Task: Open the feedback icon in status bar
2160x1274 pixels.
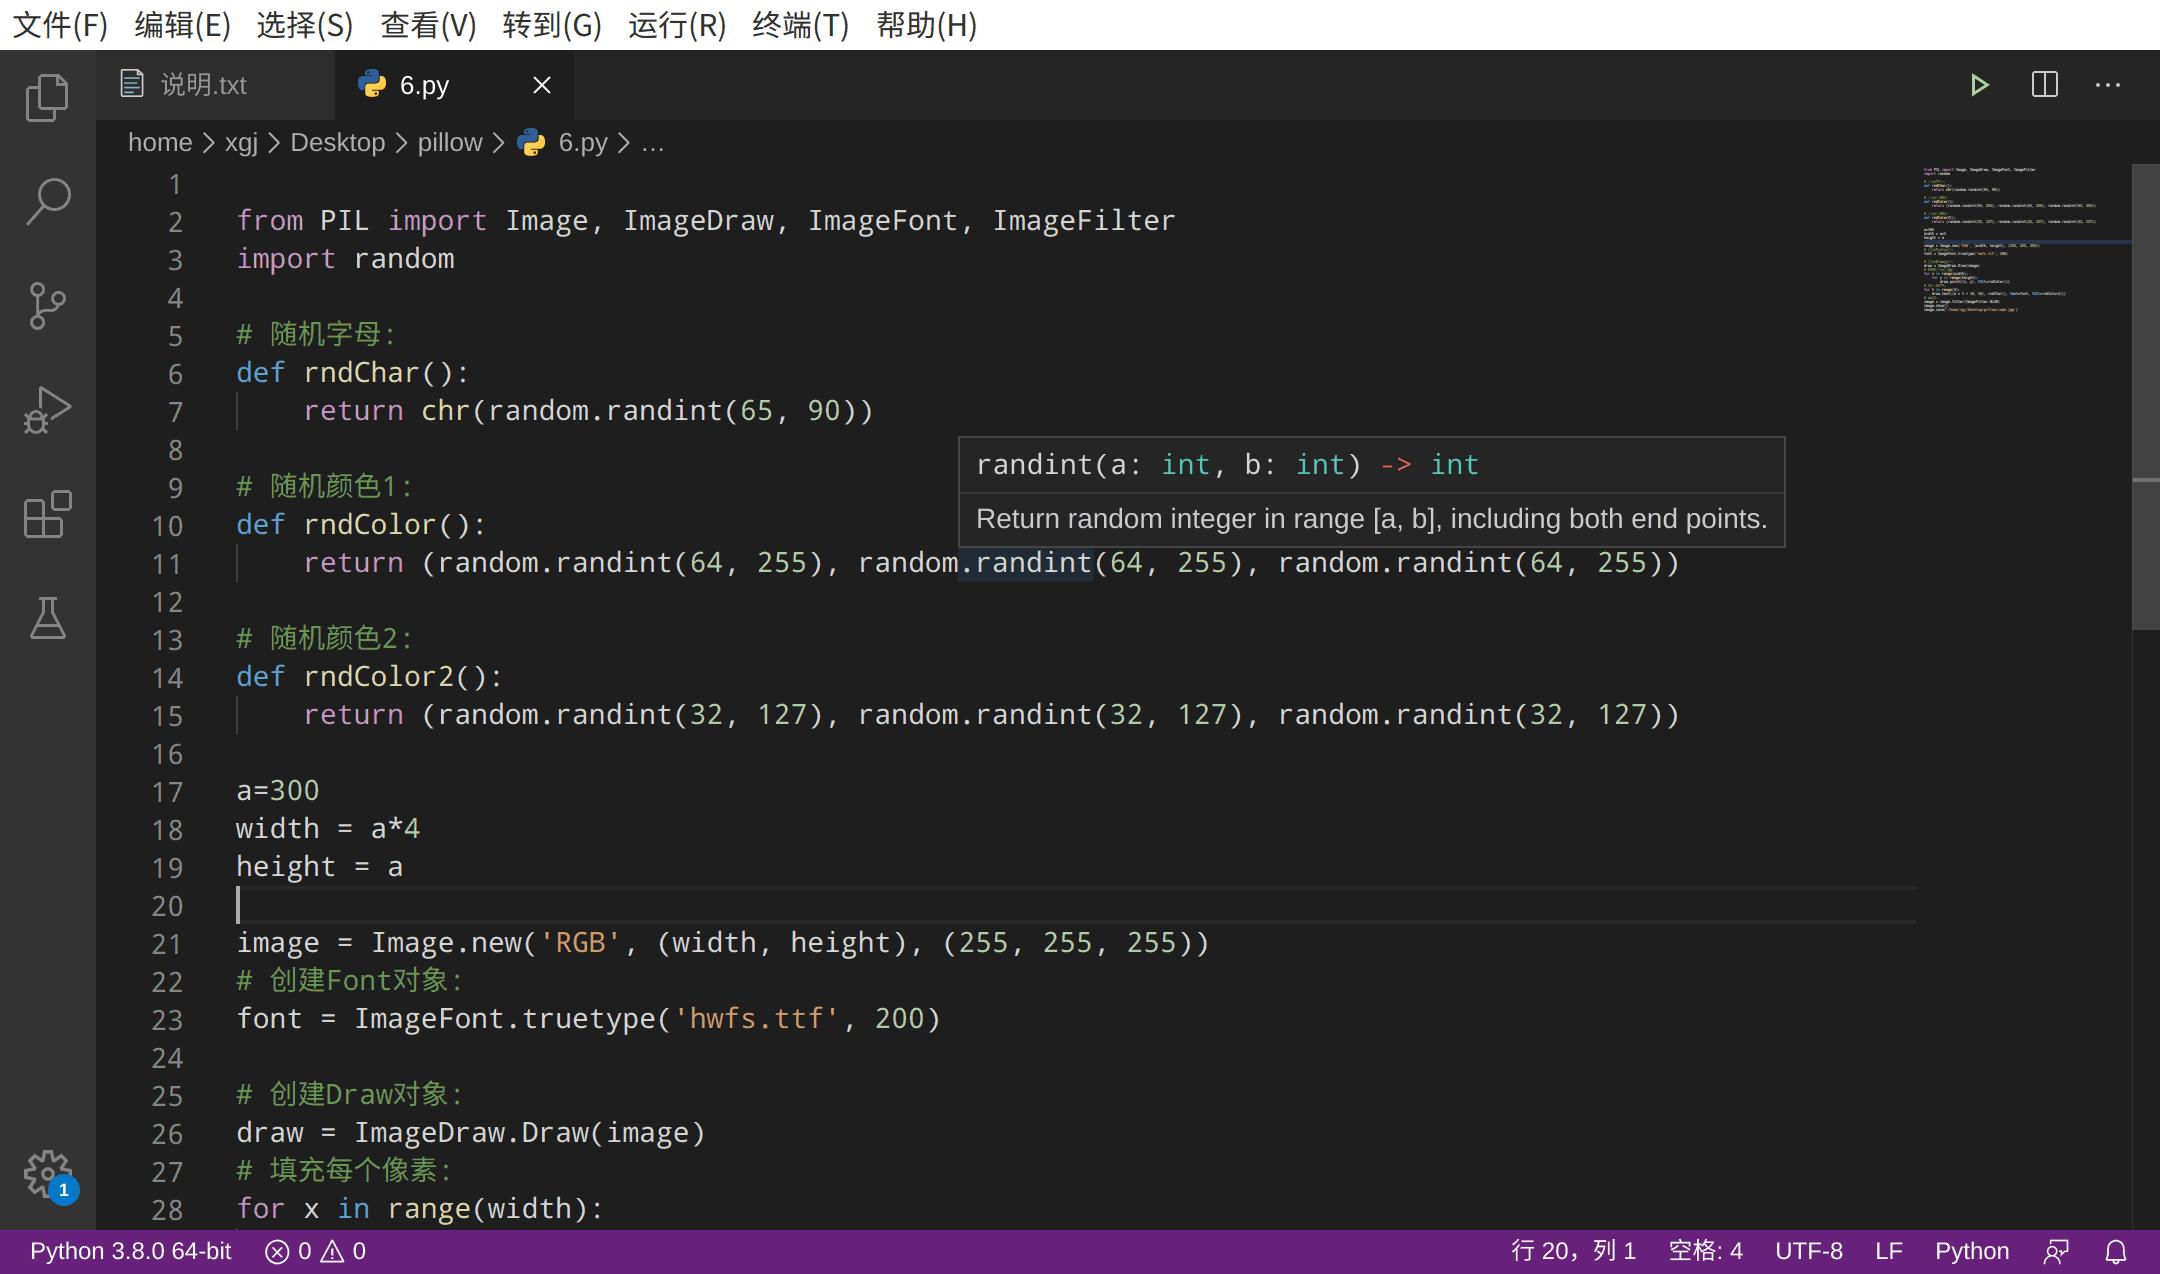Action: (x=2057, y=1251)
